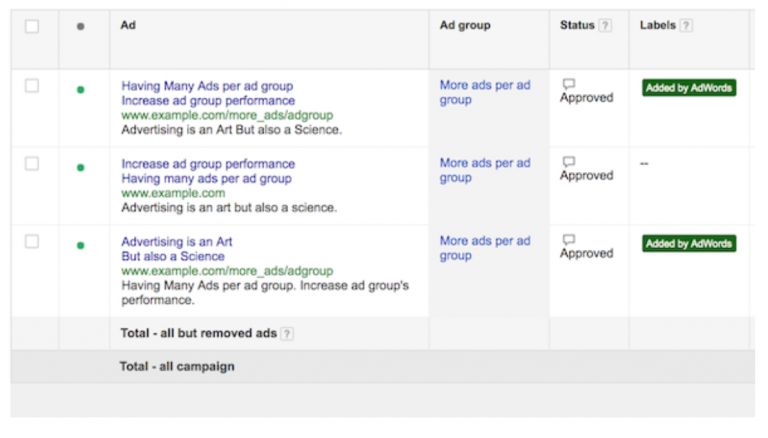Sort by the Ad column header

[x=128, y=26]
